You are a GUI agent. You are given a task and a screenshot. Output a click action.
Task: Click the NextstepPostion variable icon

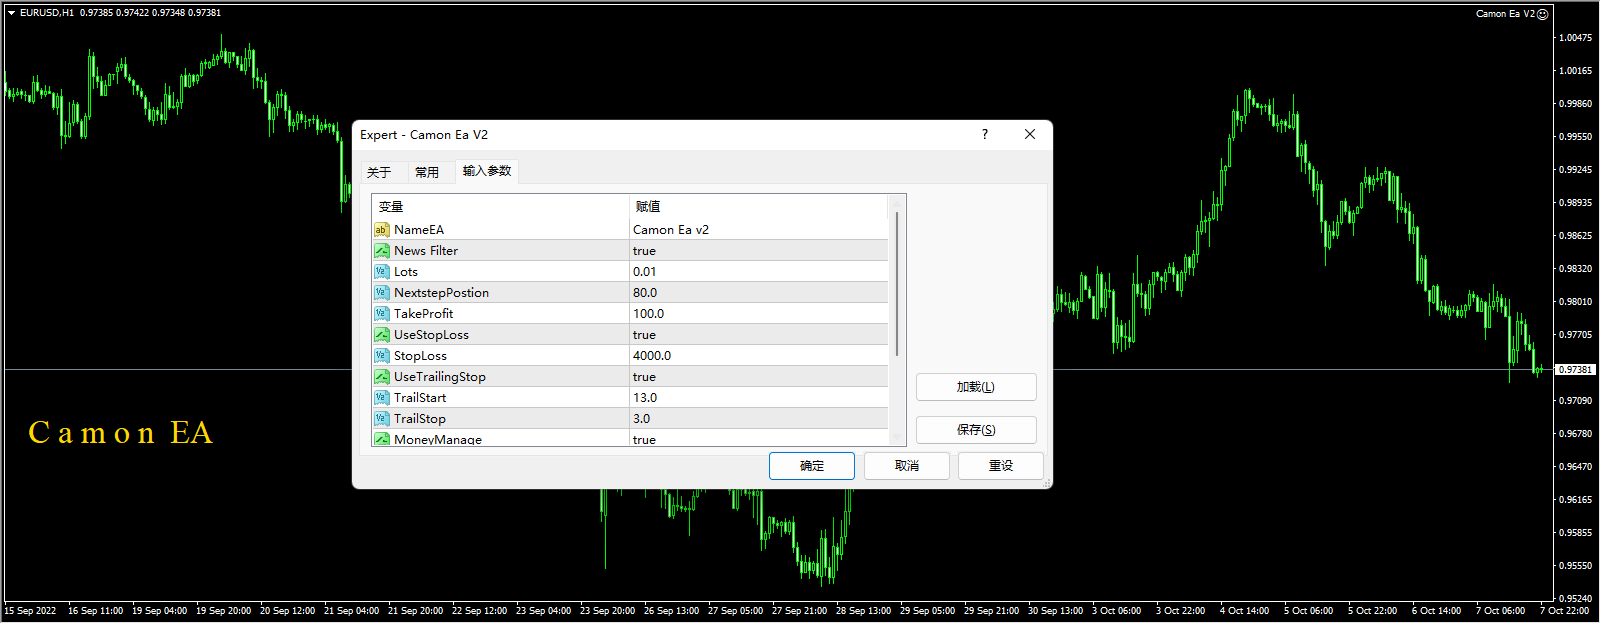click(x=381, y=293)
